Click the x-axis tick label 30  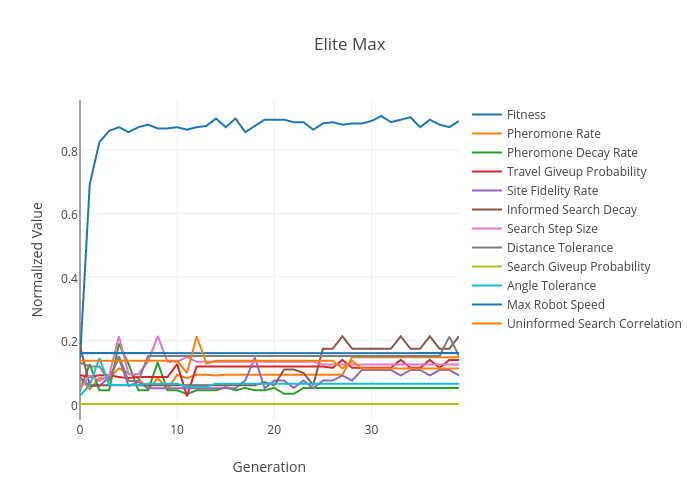pyautogui.click(x=371, y=430)
